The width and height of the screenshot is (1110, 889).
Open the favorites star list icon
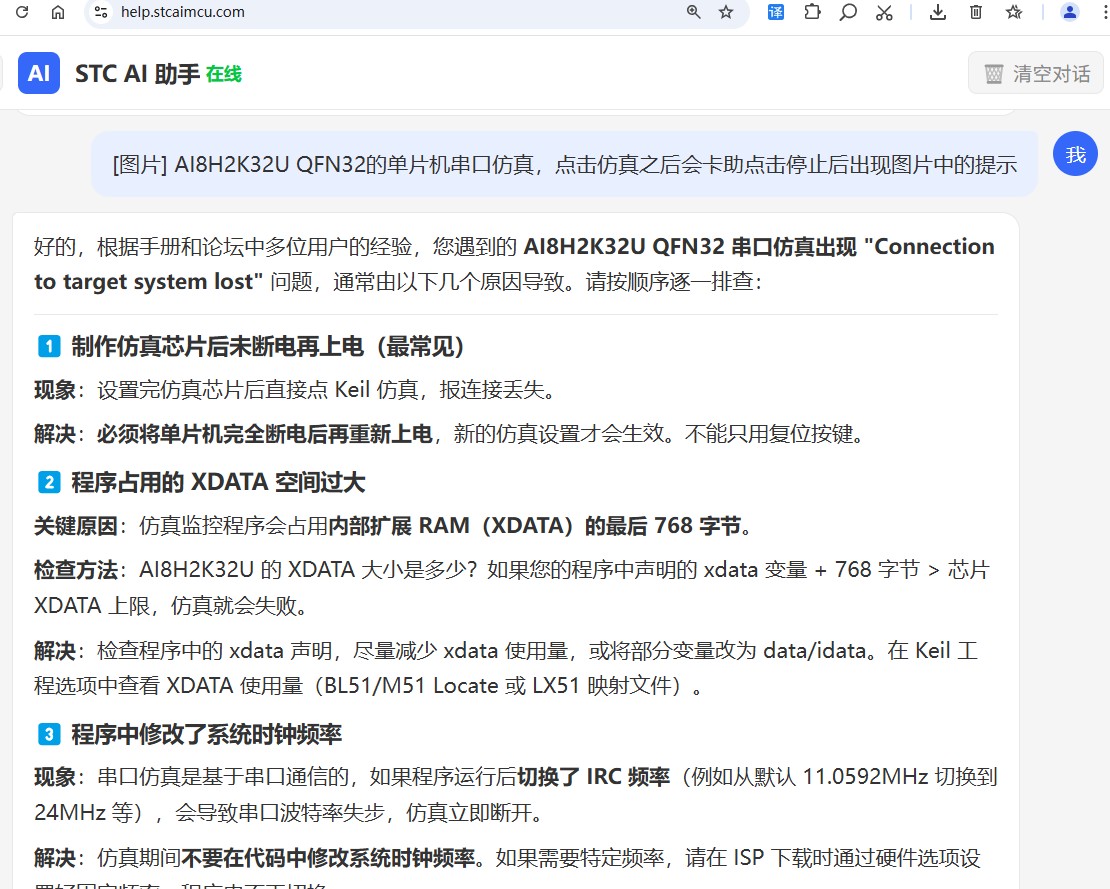(1014, 12)
